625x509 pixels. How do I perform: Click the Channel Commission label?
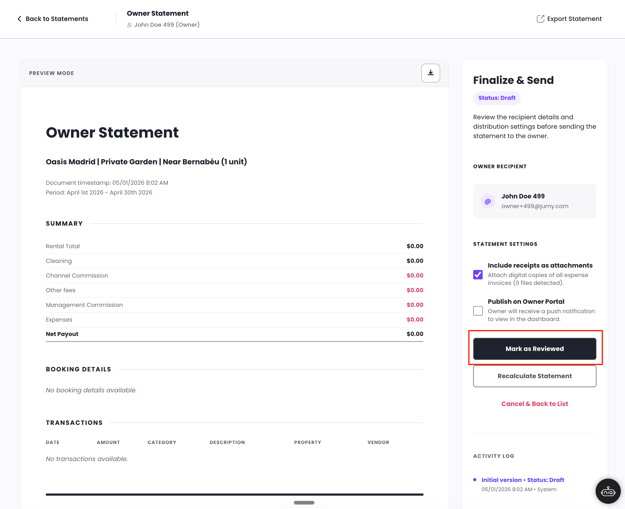[x=77, y=275]
